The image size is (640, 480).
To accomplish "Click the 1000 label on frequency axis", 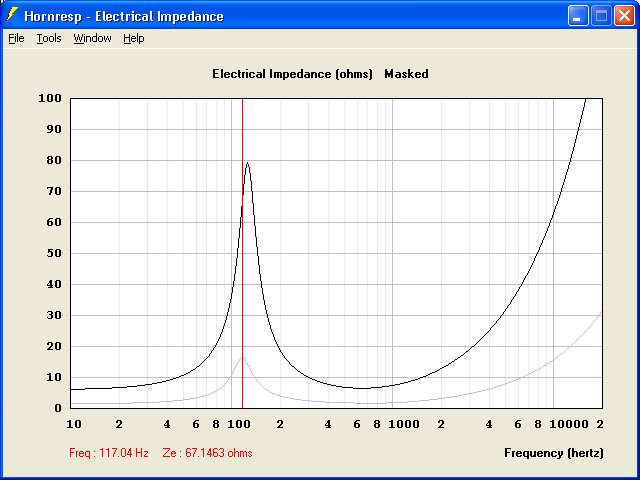I will click(x=404, y=424).
